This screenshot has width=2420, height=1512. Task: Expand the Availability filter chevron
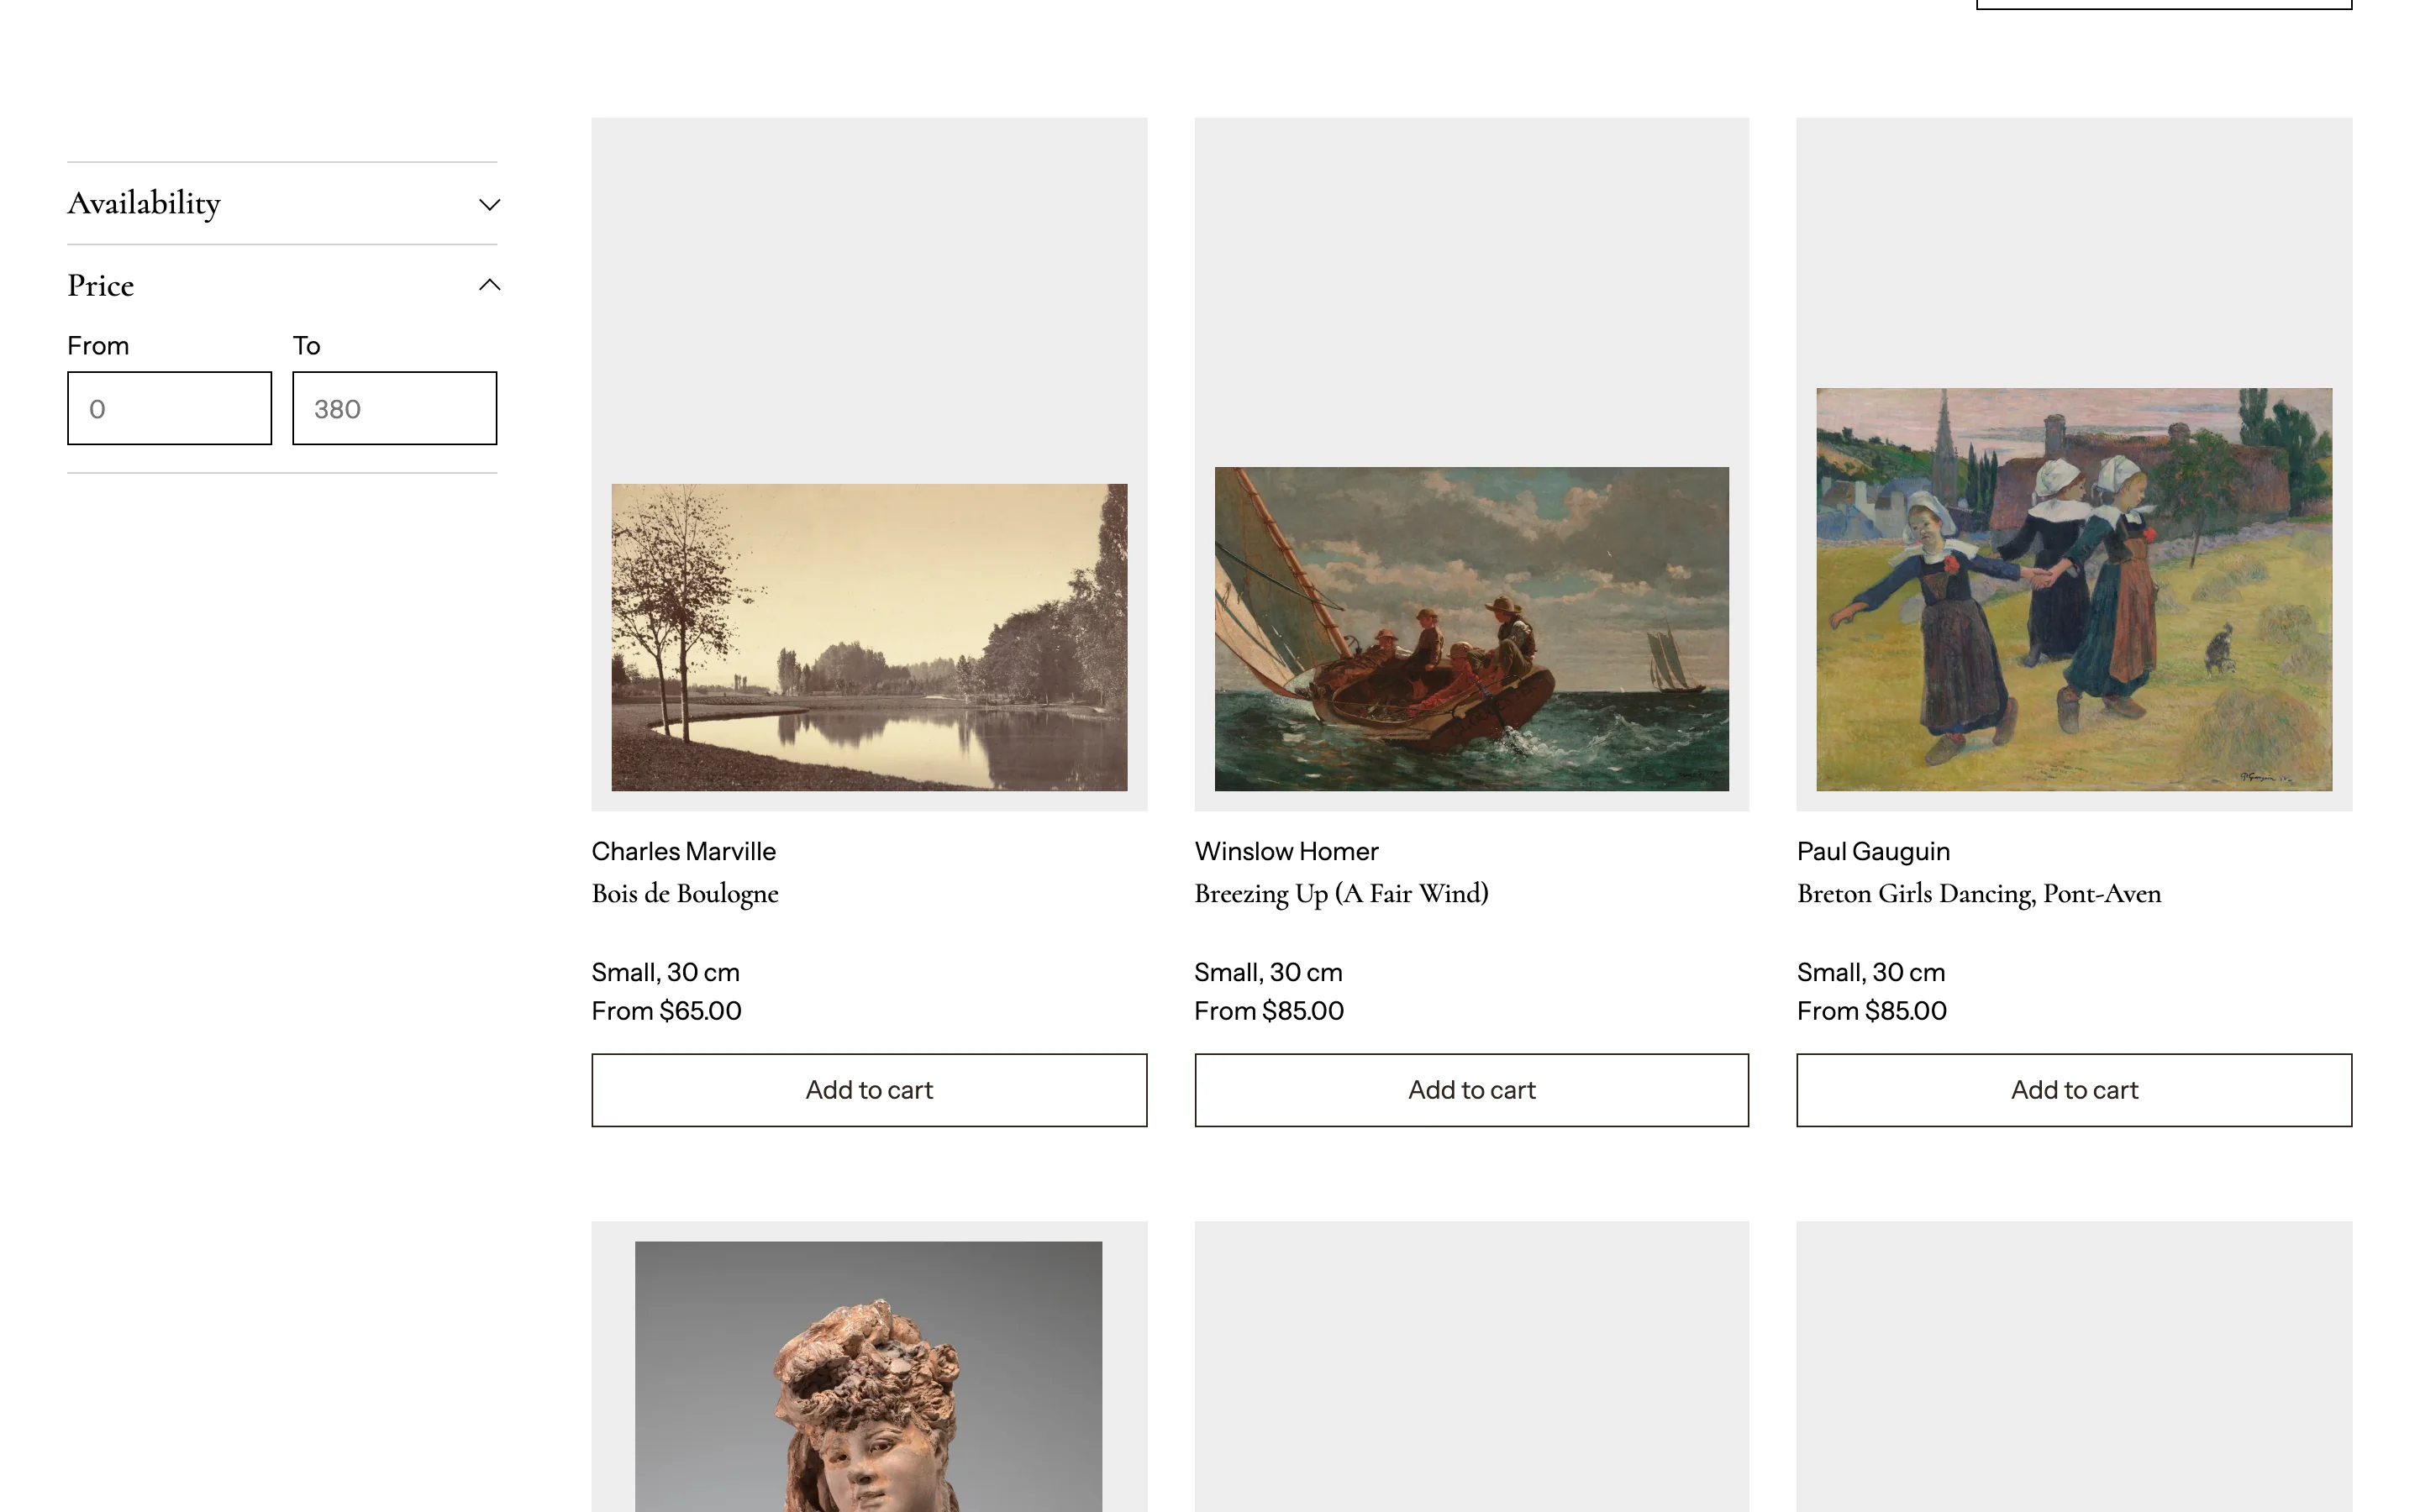489,204
